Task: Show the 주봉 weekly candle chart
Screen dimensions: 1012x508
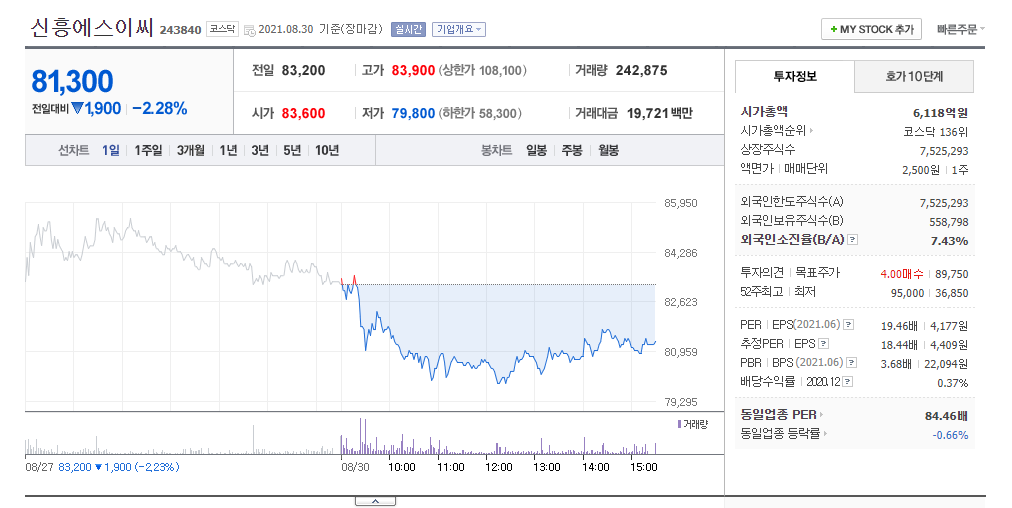Action: pyautogui.click(x=572, y=150)
